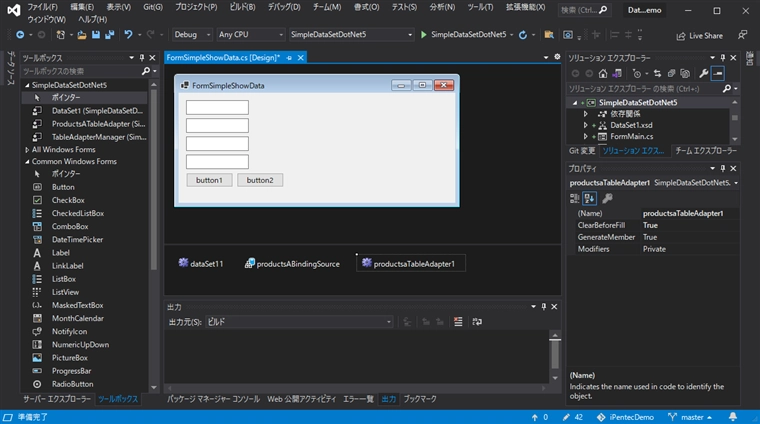The height and width of the screenshot is (424, 760).
Task: Pin the Toolbox panel with auto-hide pin
Action: [x=141, y=57]
